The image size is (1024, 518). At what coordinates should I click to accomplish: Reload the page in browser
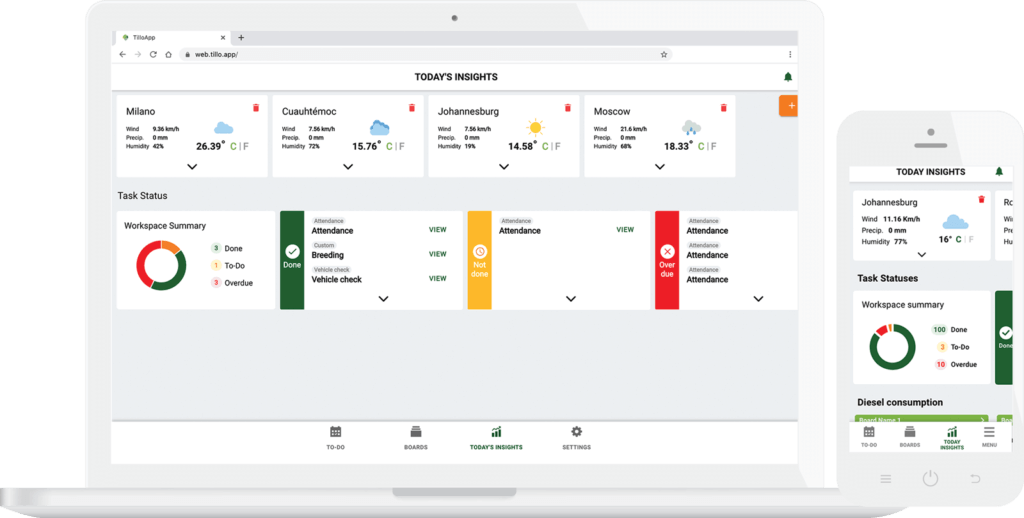pos(153,54)
